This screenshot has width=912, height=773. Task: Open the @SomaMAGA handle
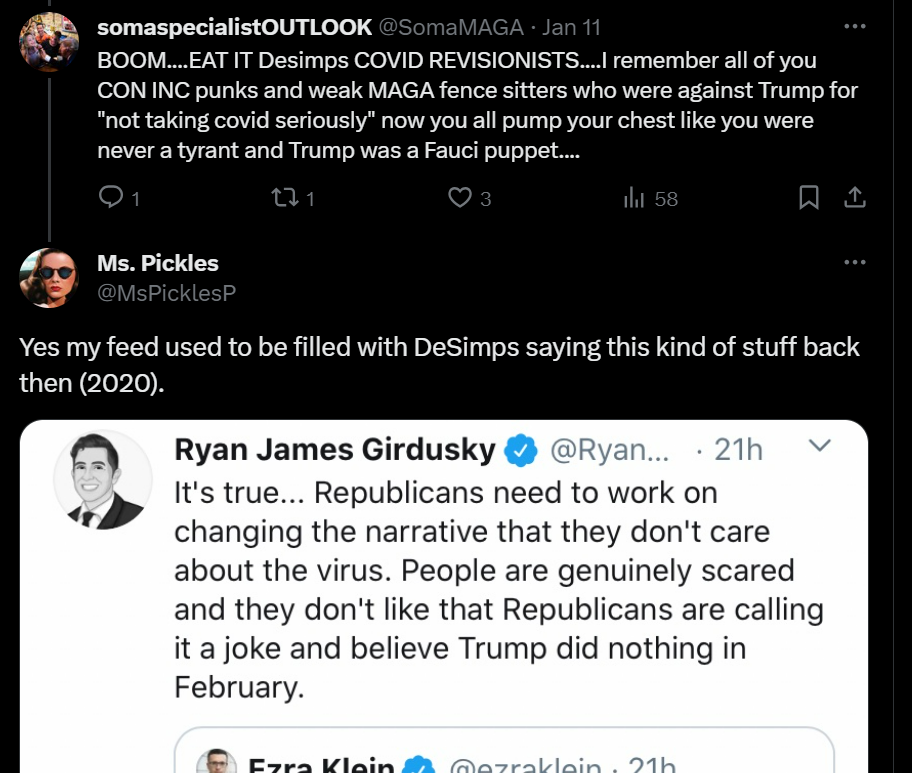pos(451,27)
